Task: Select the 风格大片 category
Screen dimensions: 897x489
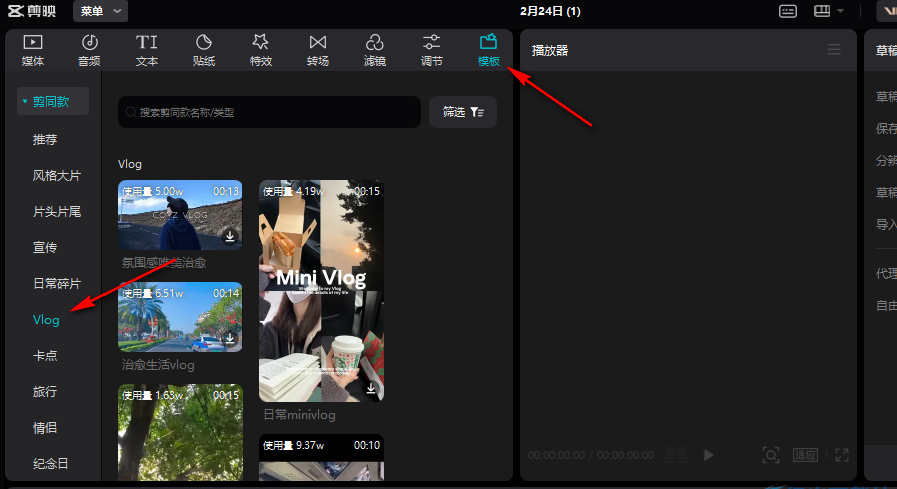Action: [x=57, y=175]
